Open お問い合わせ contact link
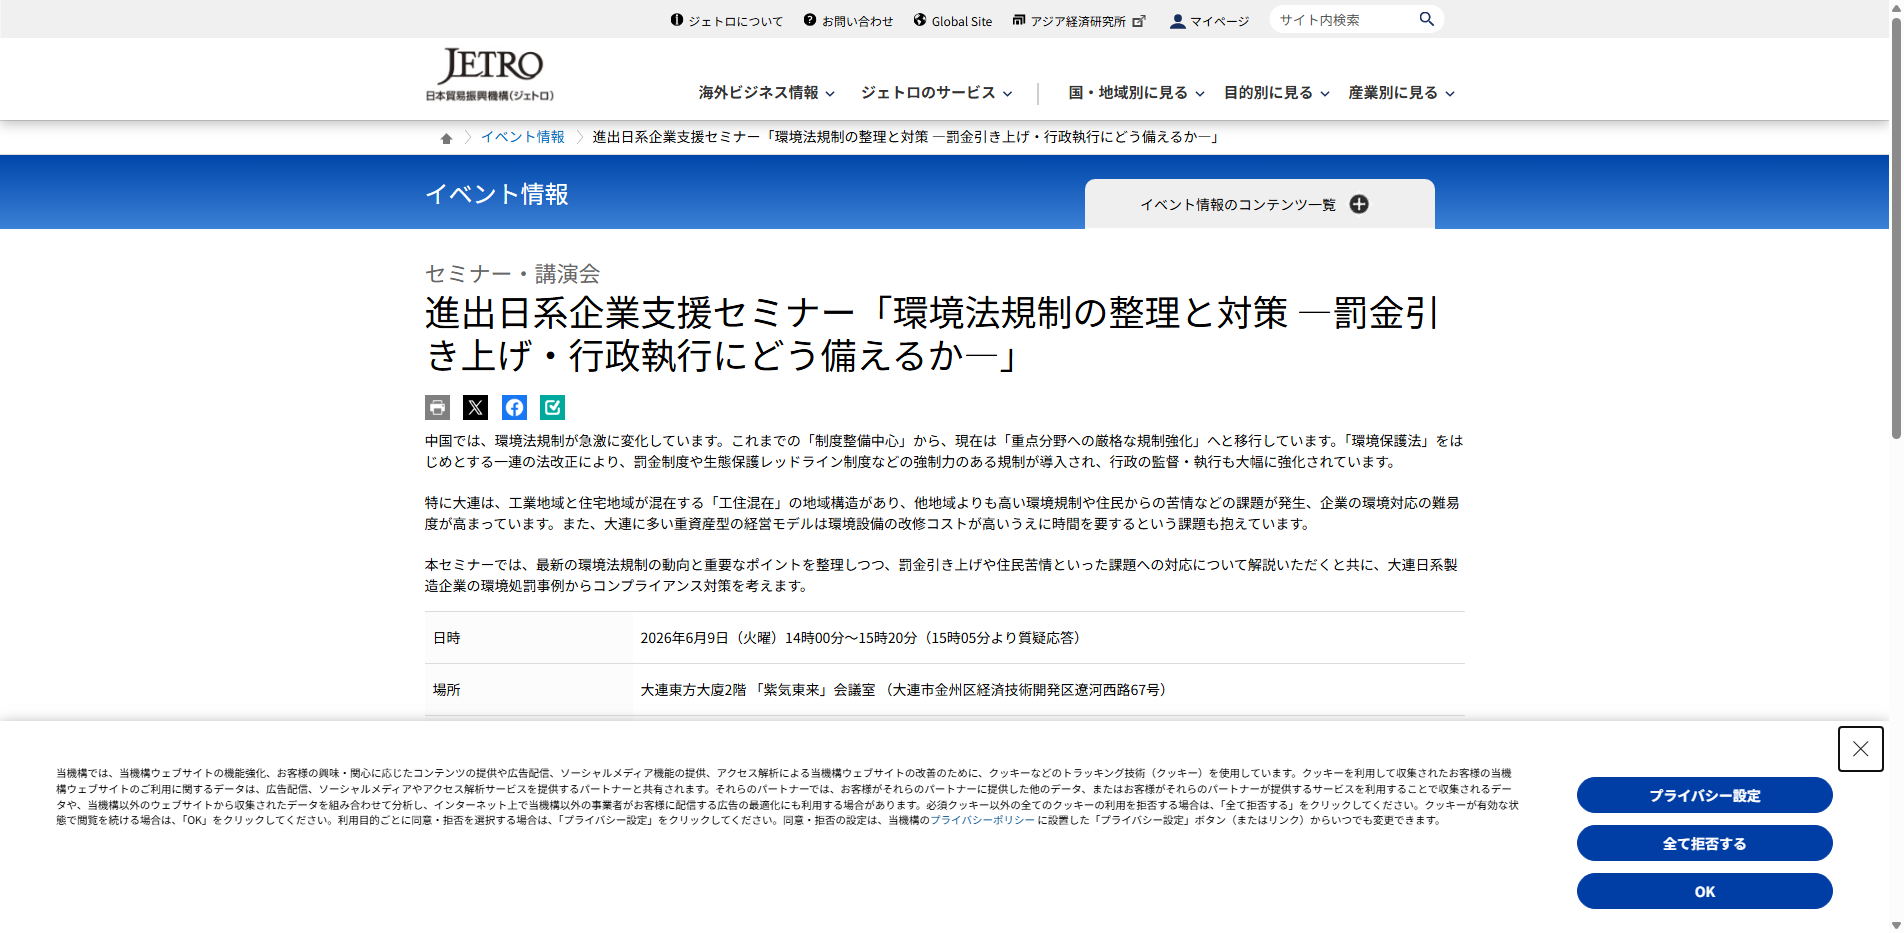The image size is (1904, 933). 849,21
